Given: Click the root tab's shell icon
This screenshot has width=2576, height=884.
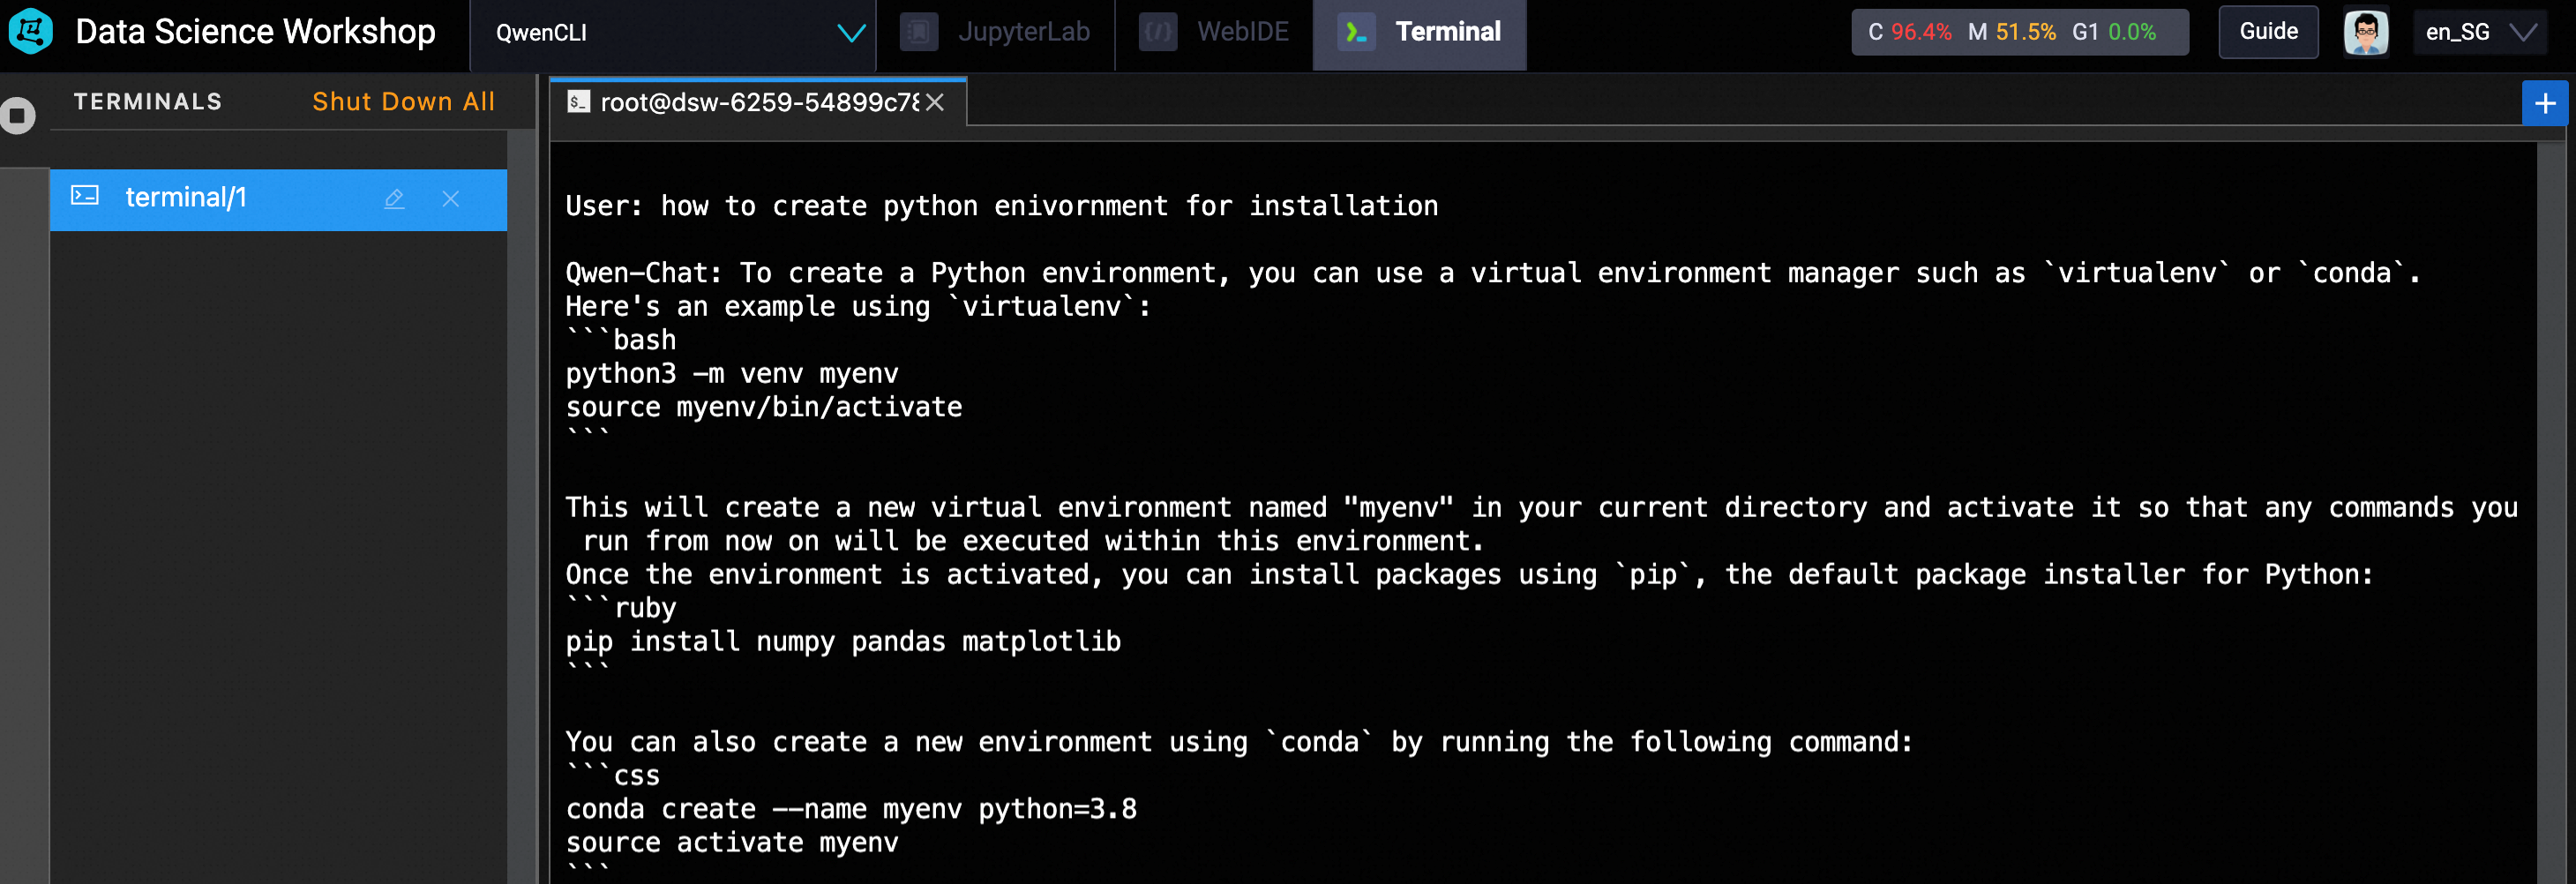Looking at the screenshot, I should (578, 101).
